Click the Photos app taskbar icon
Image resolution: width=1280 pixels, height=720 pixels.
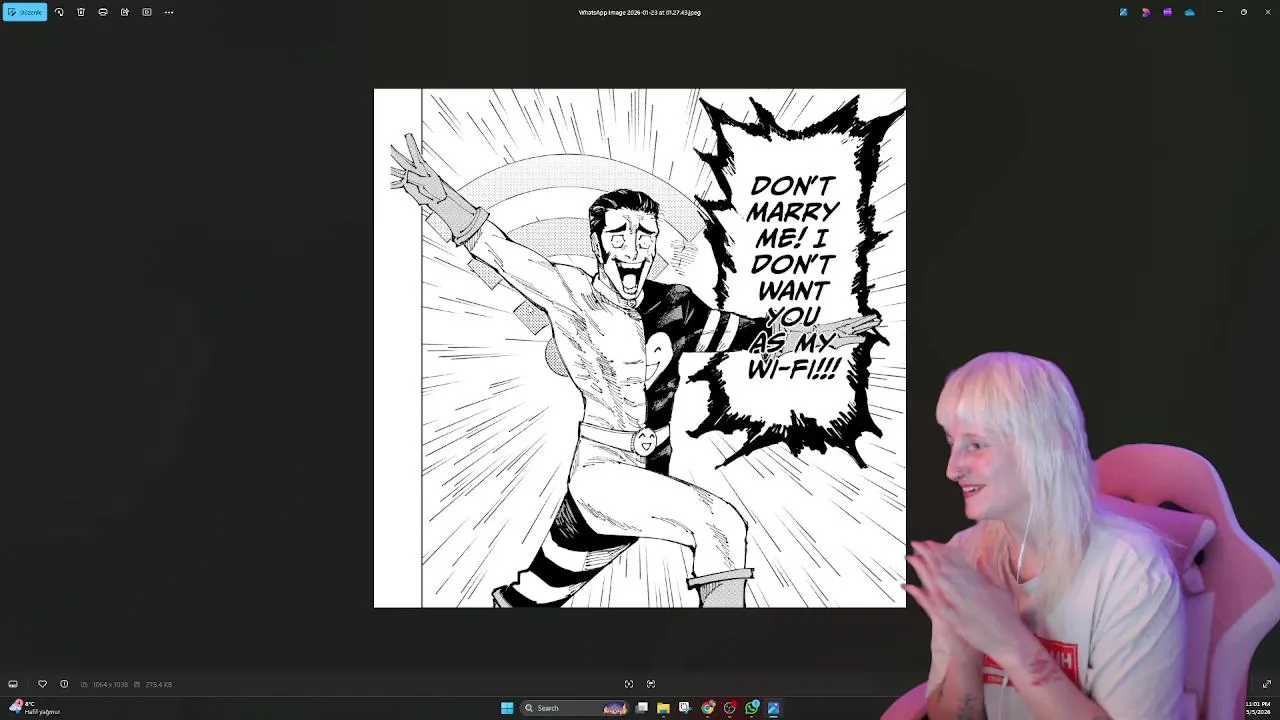[774, 708]
